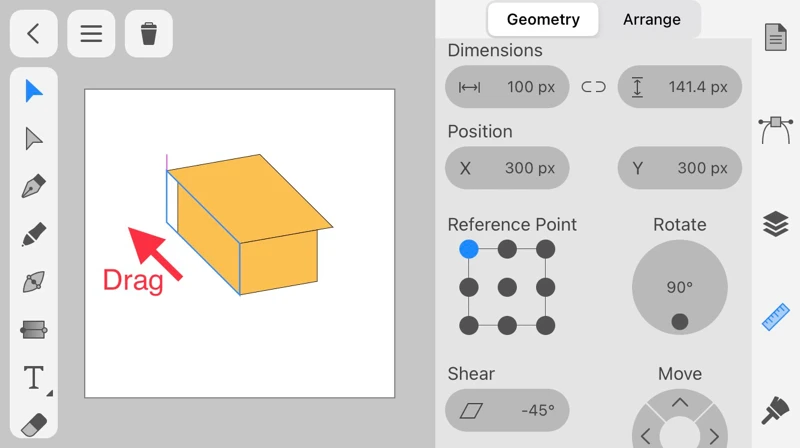
Task: Select top-left reference point
Action: (469, 249)
